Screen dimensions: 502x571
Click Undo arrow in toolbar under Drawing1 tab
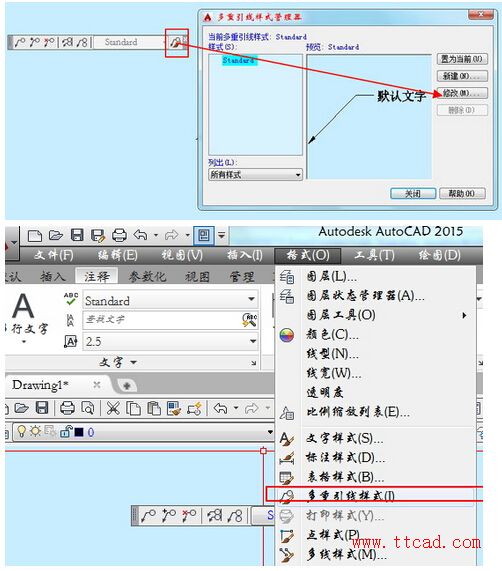(220, 408)
